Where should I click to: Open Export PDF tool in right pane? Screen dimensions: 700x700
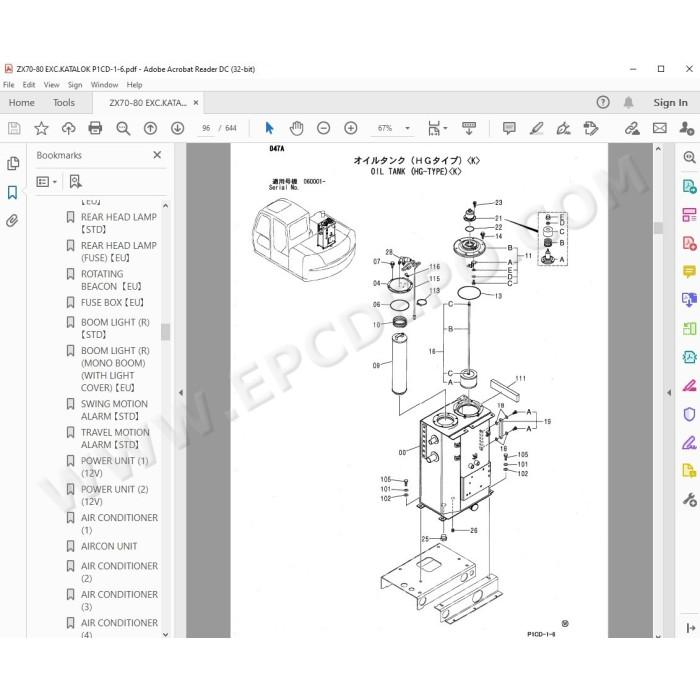[x=689, y=186]
